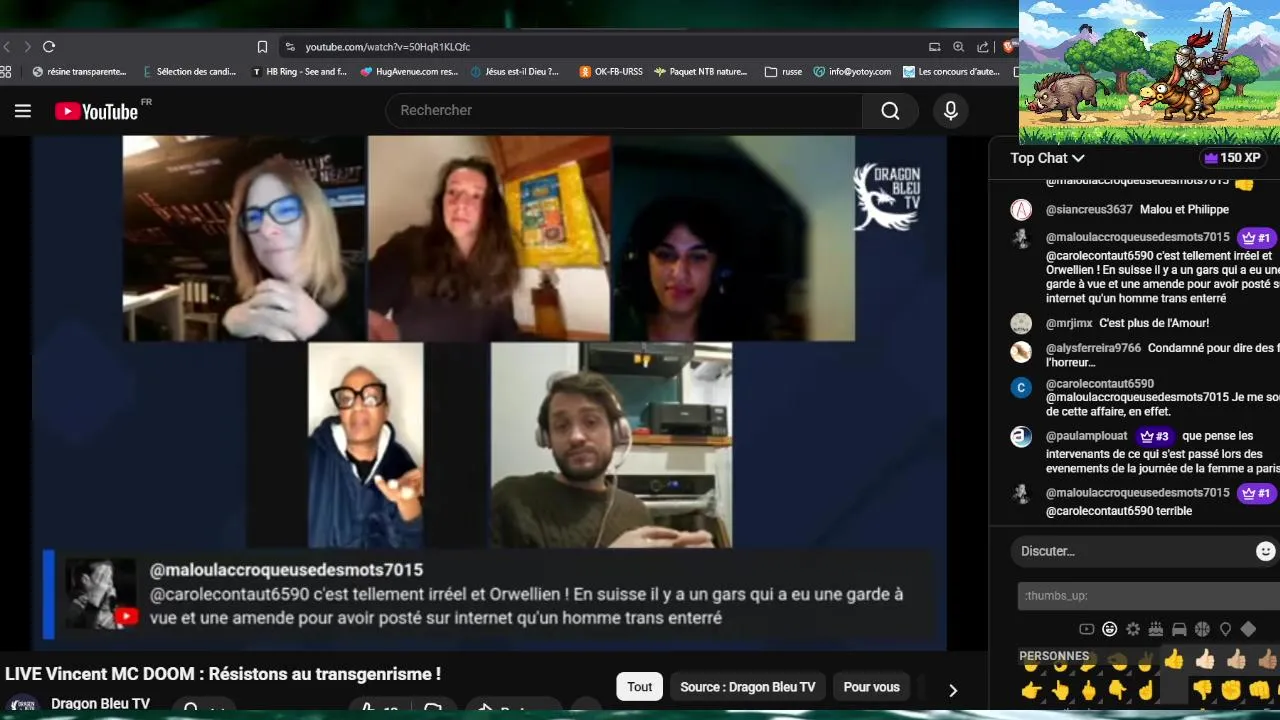The width and height of the screenshot is (1280, 720).
Task: Insert the thumbs down emoji
Action: tap(1202, 690)
